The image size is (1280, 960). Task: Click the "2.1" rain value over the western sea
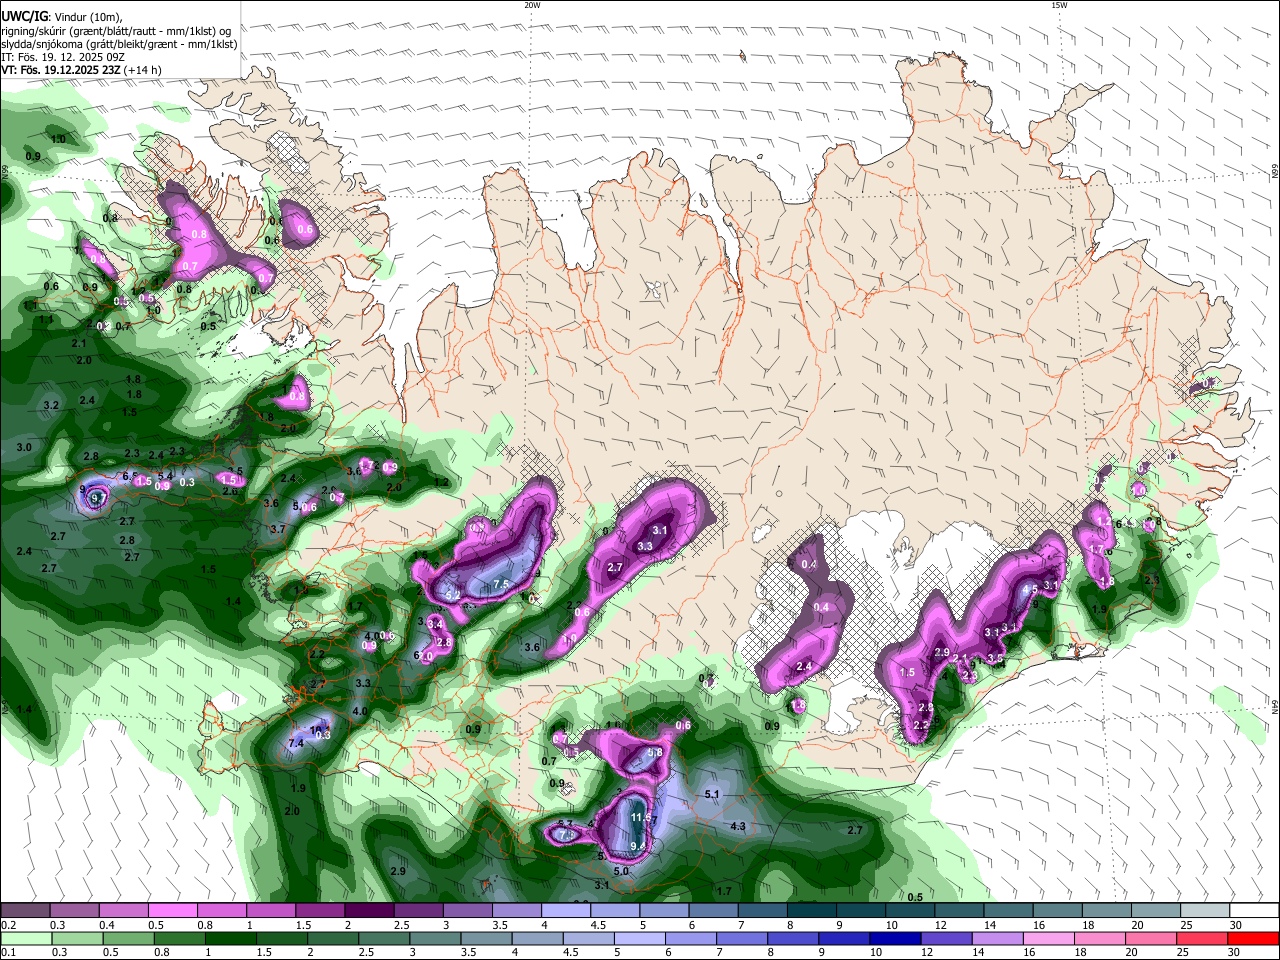coord(80,344)
